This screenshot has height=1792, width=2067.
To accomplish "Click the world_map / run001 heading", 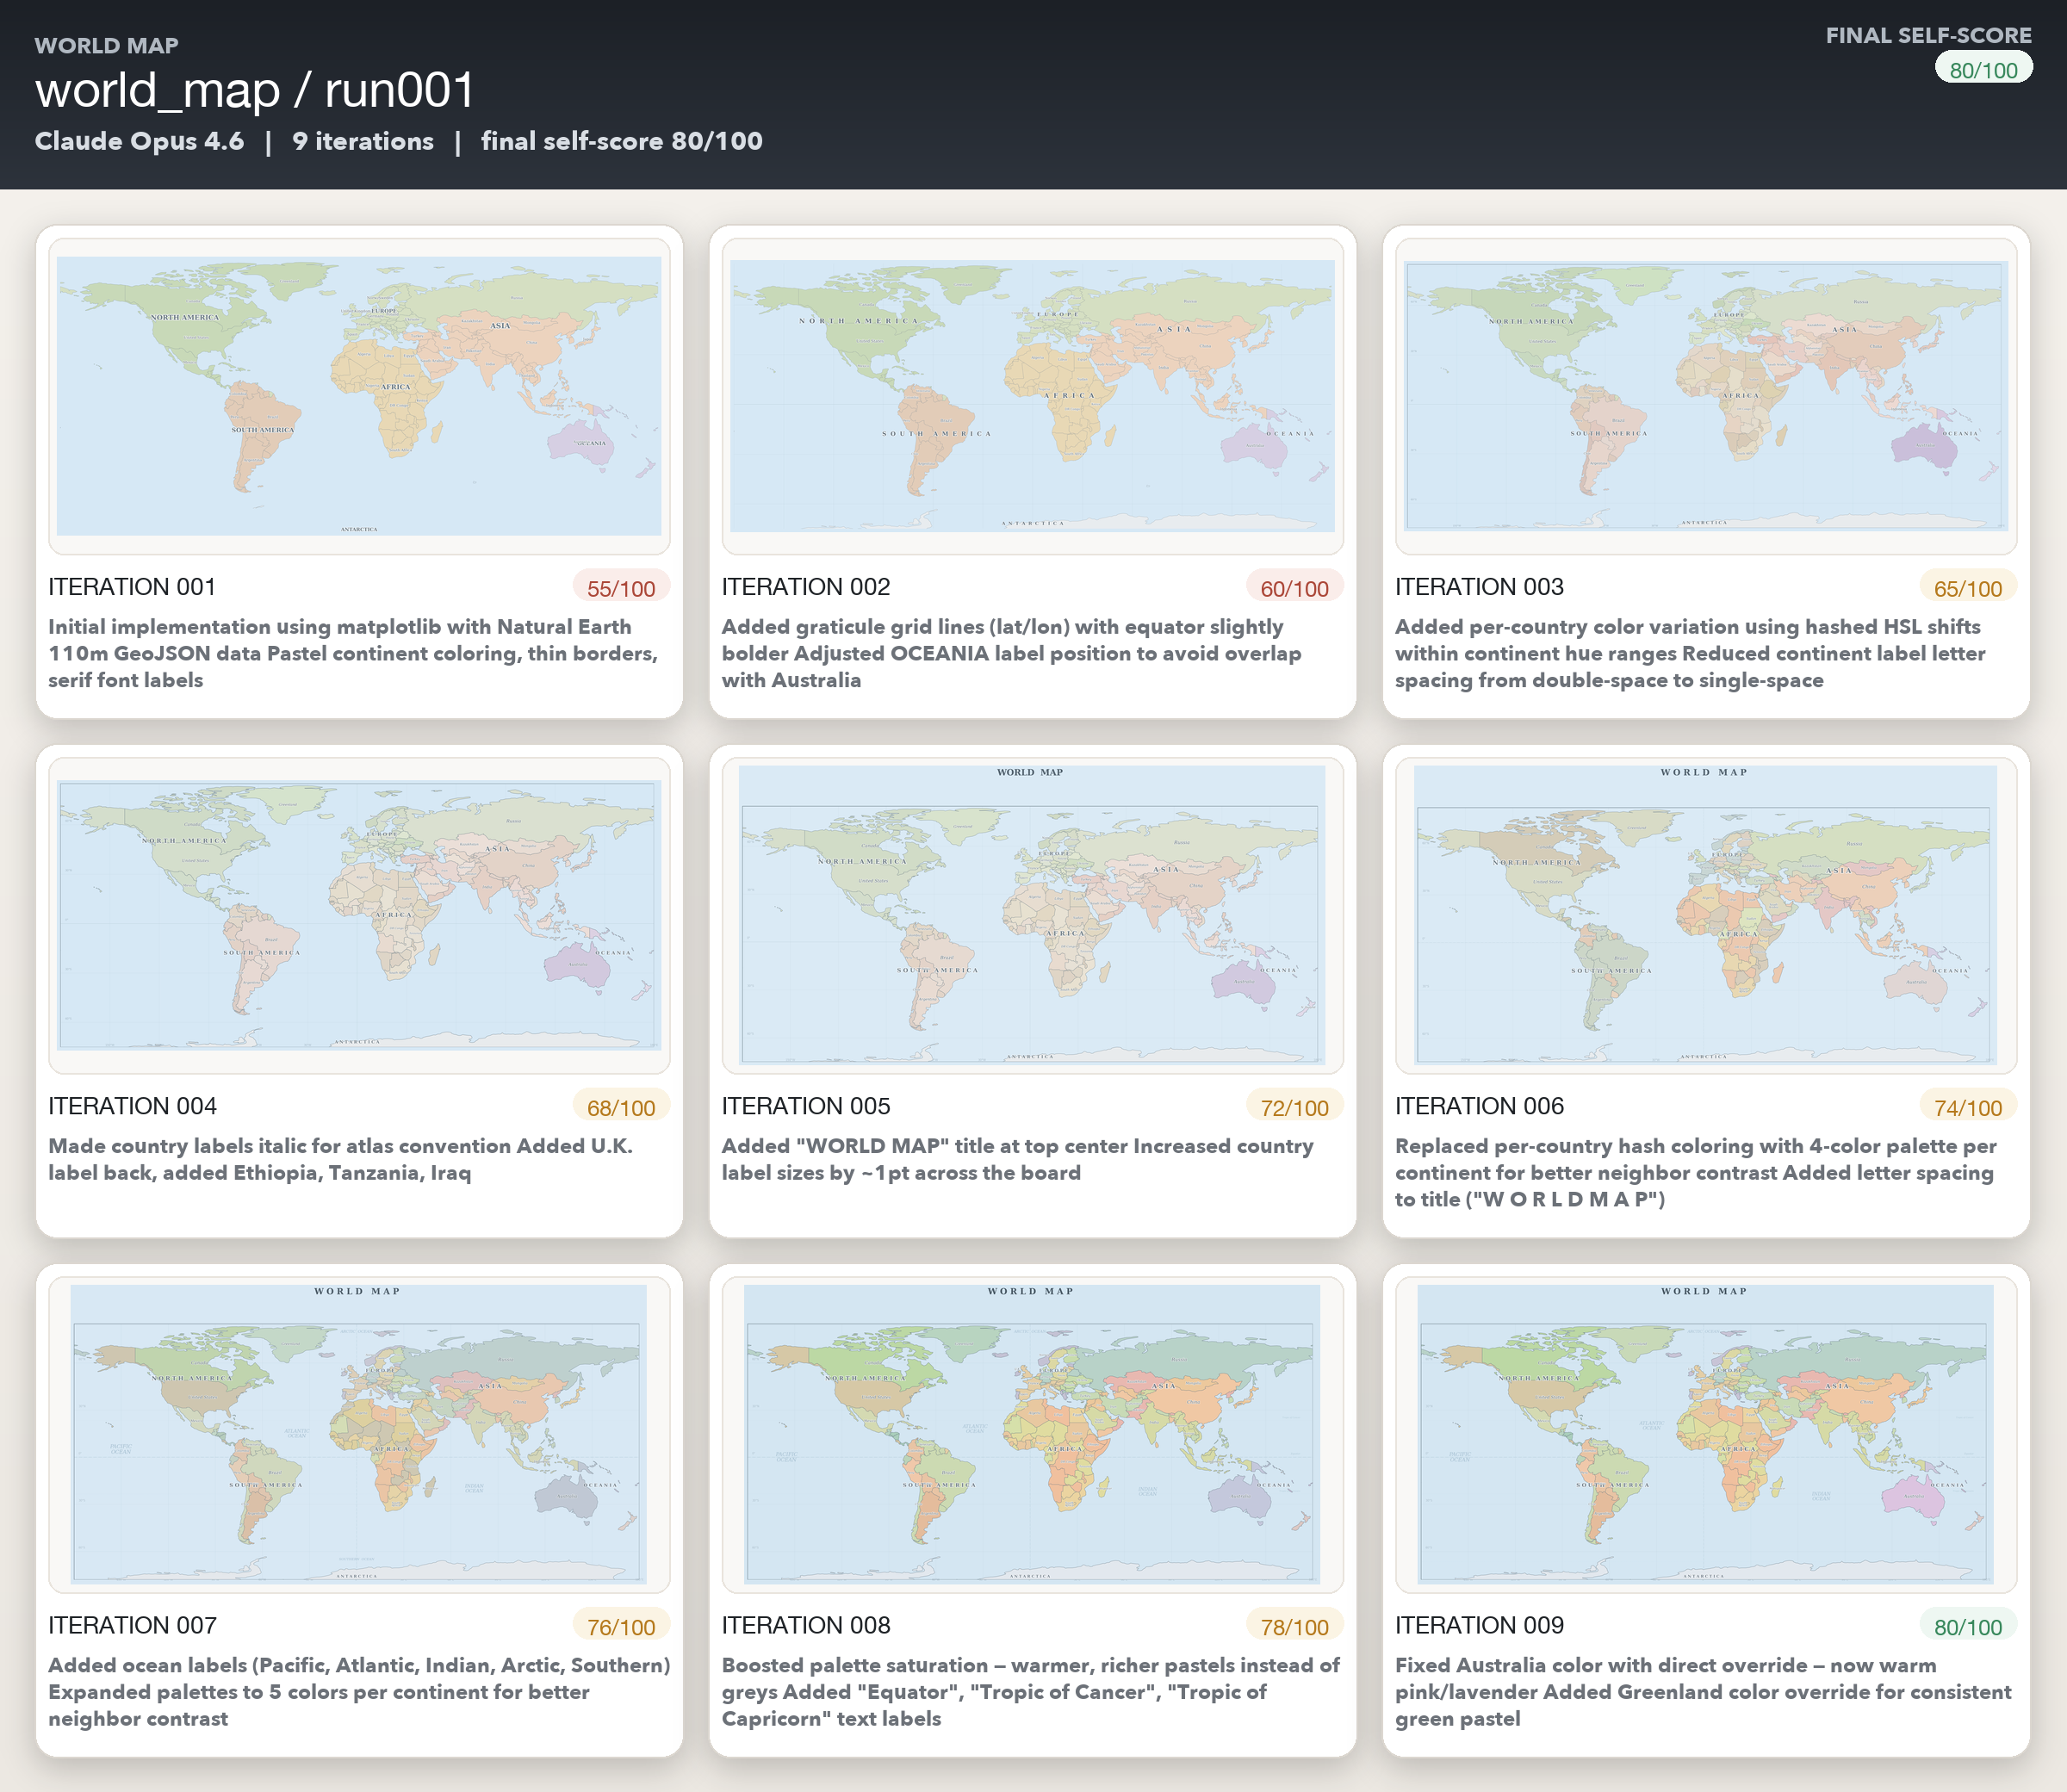I will pyautogui.click(x=255, y=91).
